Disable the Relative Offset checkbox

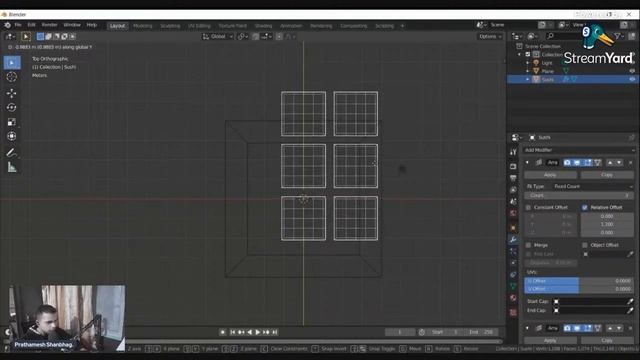point(584,208)
